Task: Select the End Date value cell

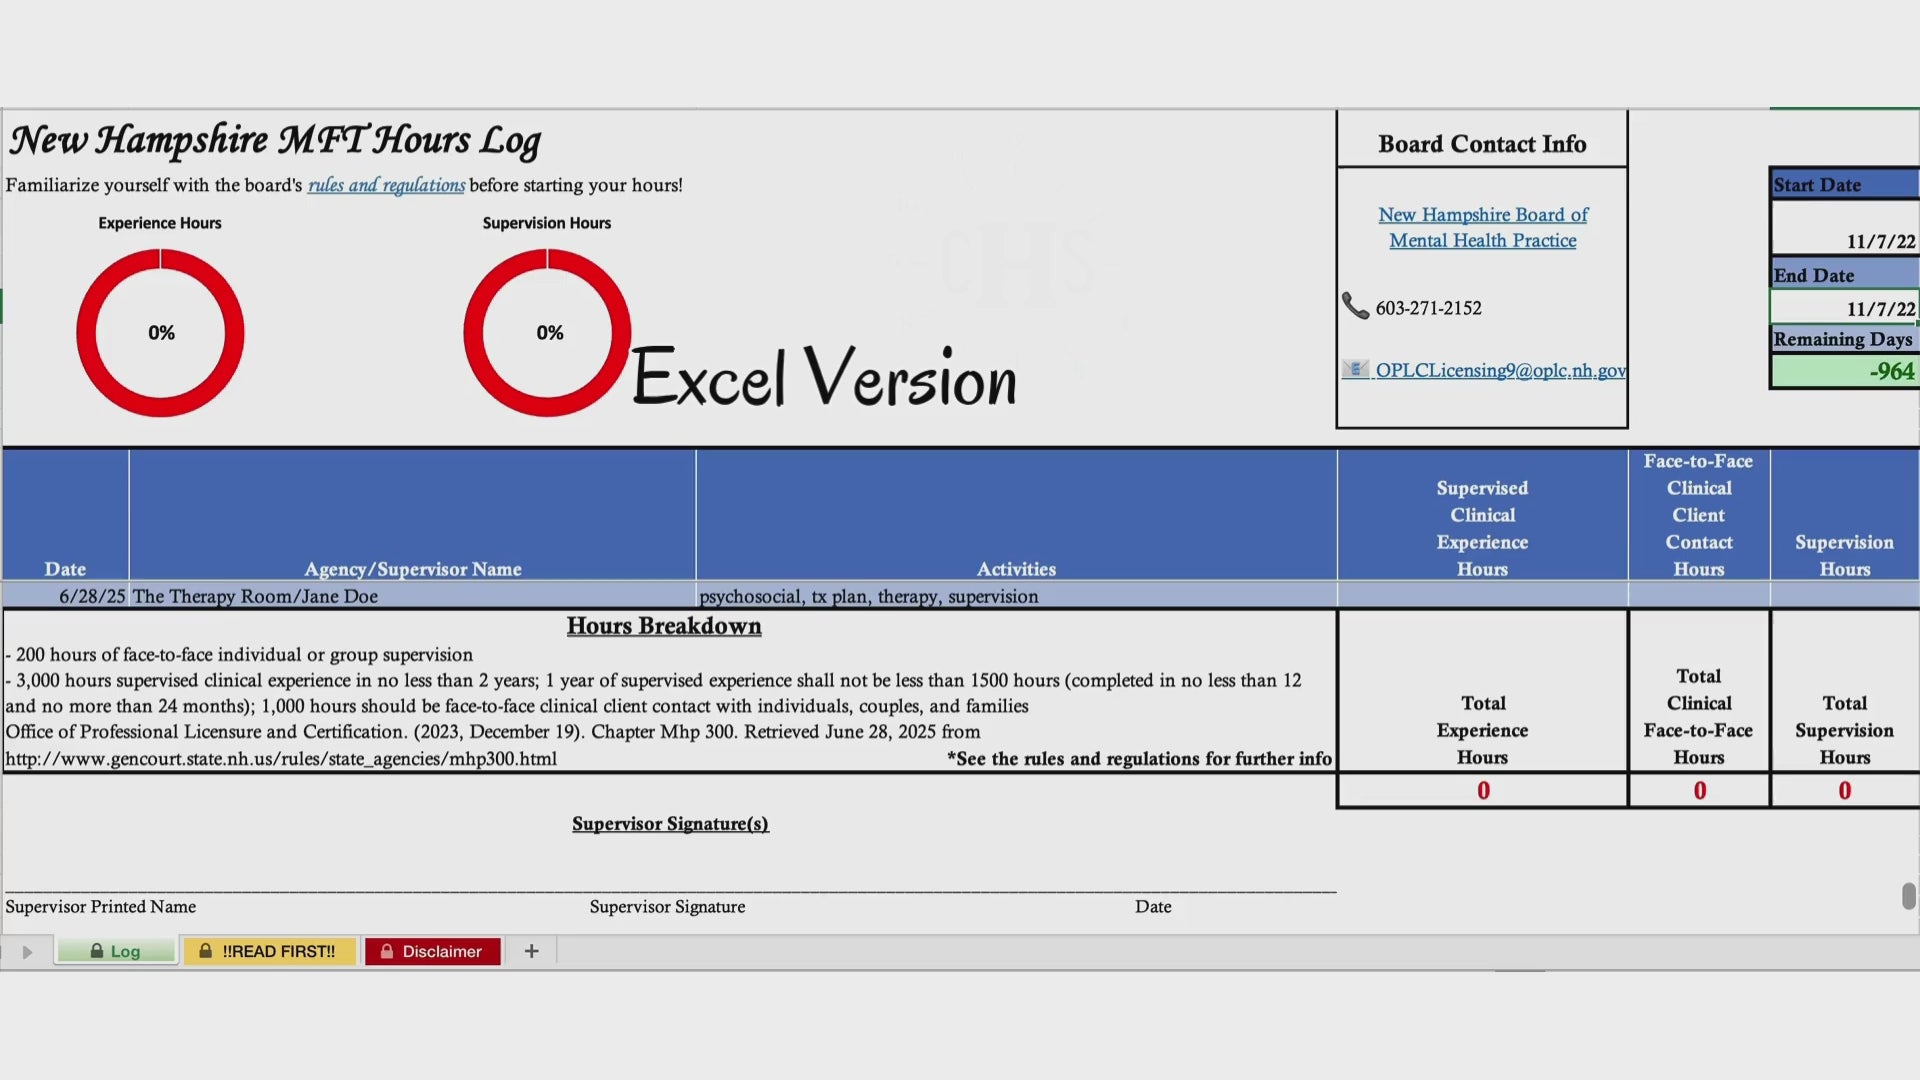Action: click(x=1845, y=308)
